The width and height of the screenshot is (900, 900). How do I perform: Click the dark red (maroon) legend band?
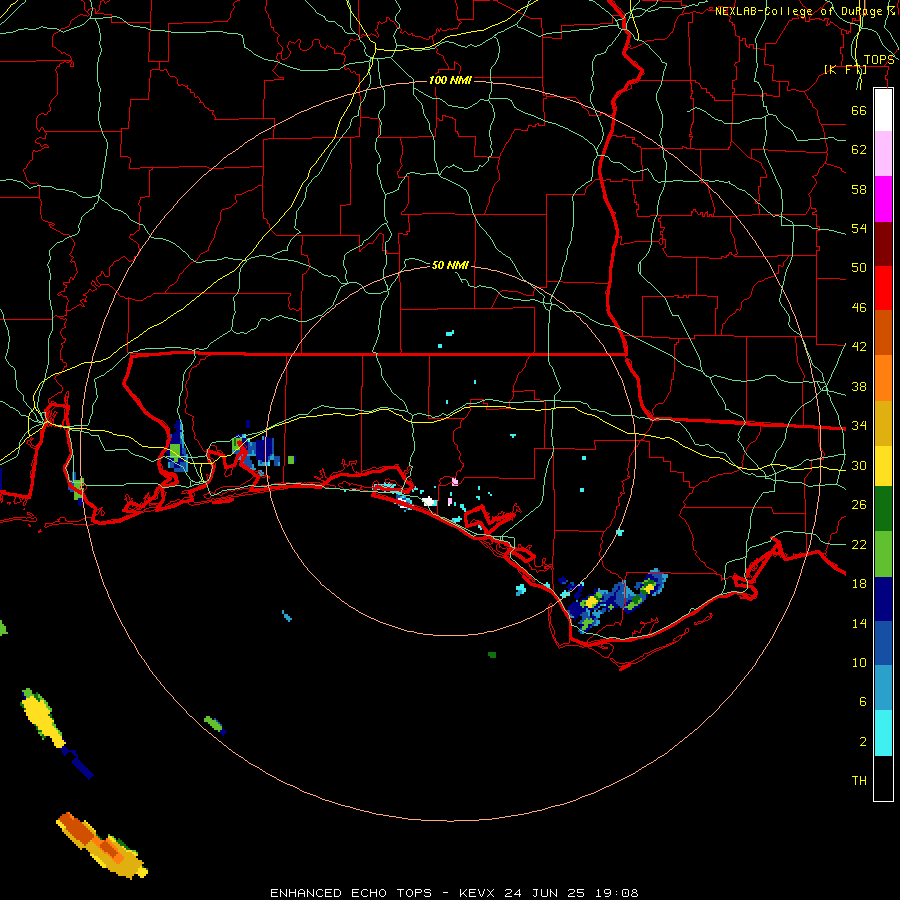[x=883, y=243]
